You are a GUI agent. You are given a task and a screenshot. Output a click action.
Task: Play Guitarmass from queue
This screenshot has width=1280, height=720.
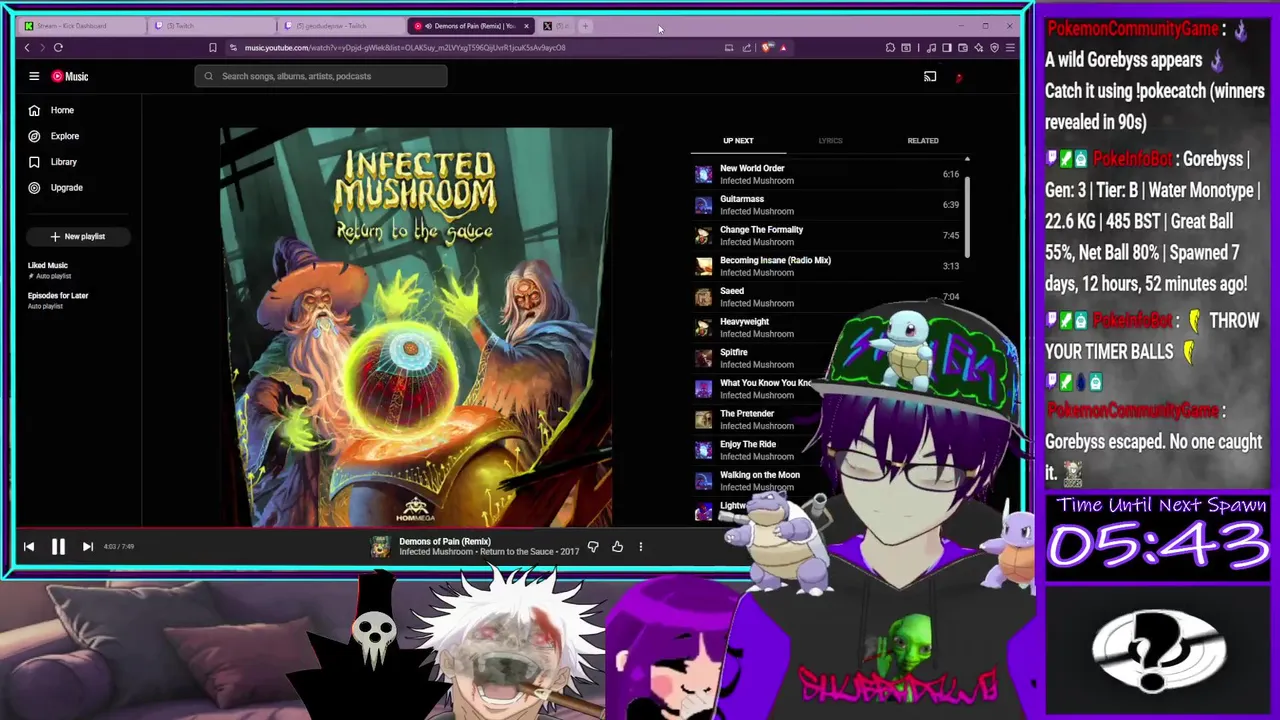pyautogui.click(x=828, y=205)
